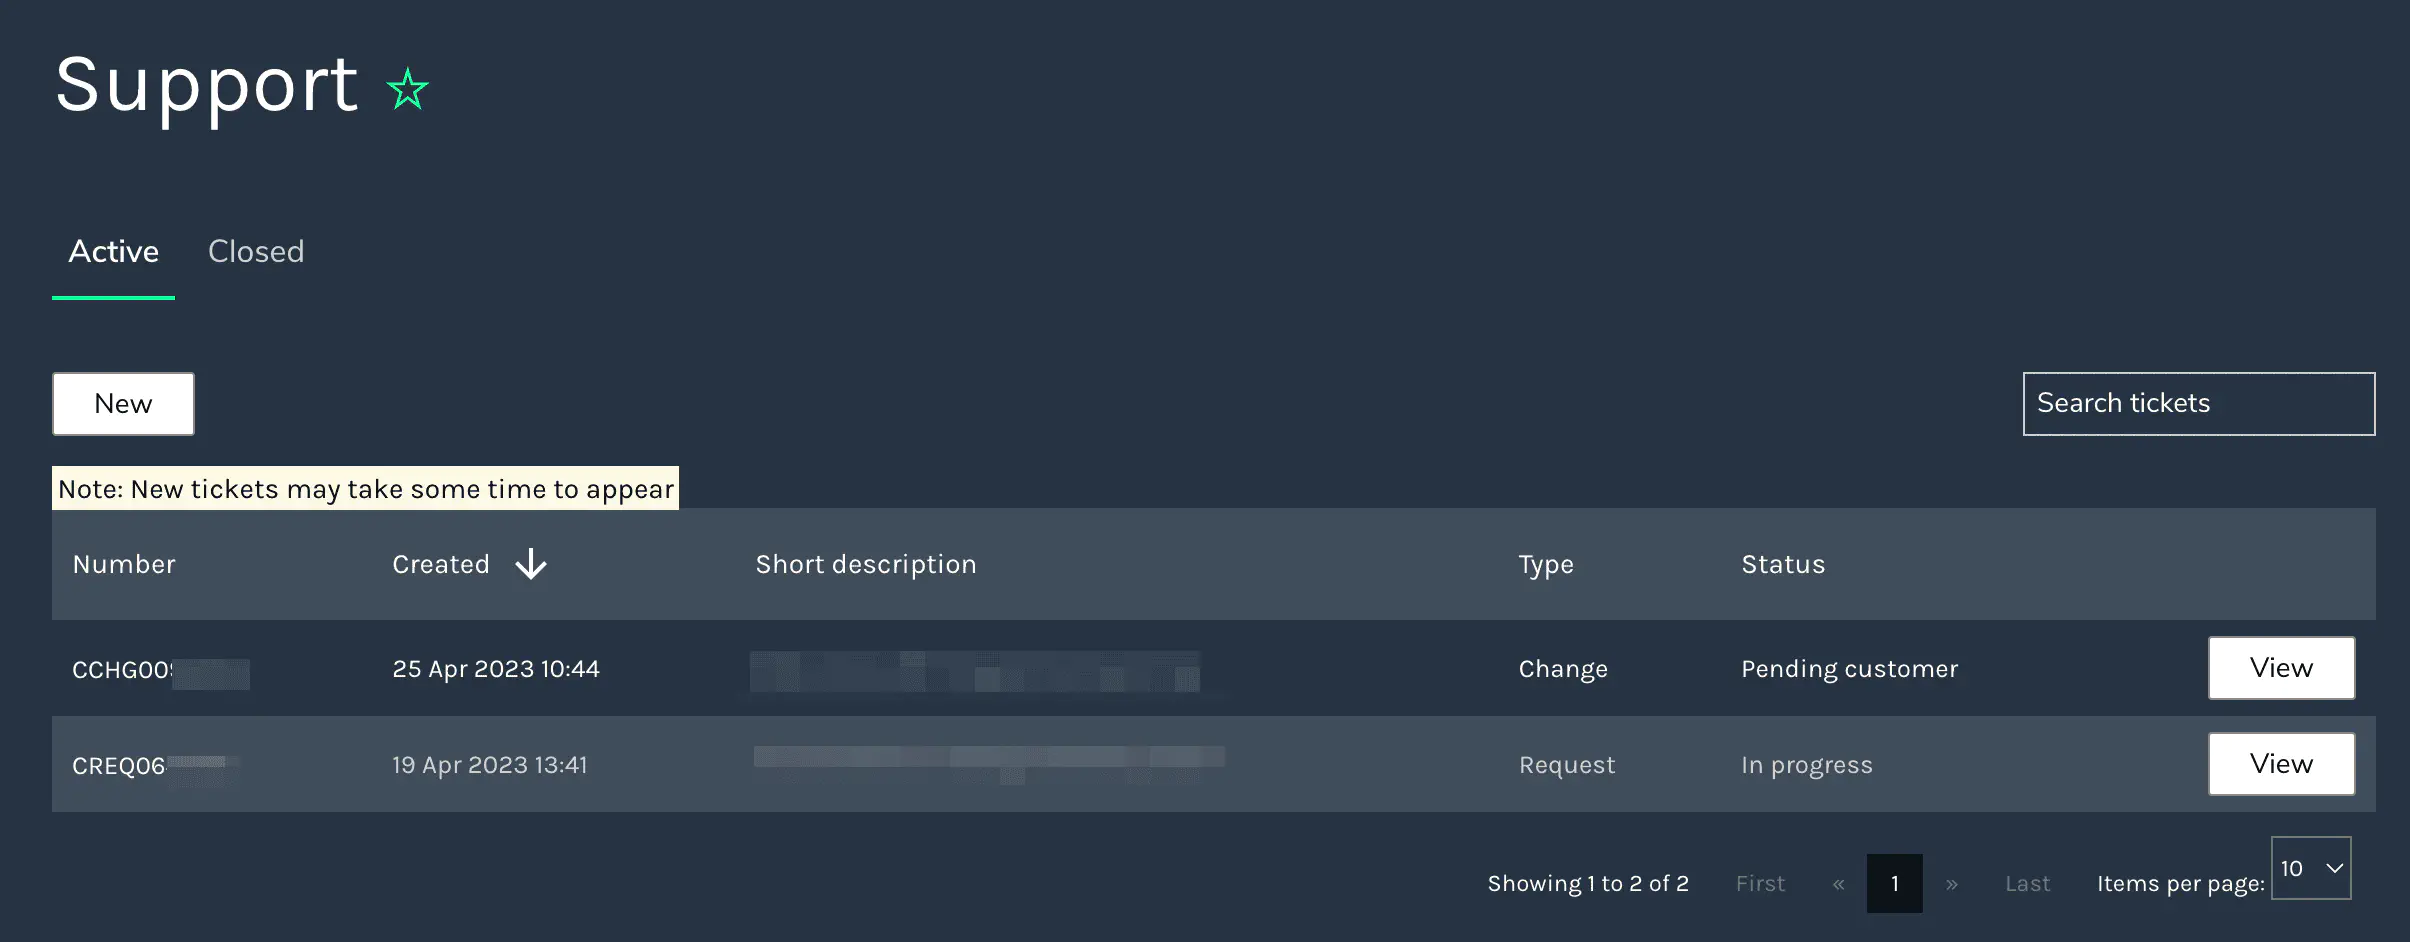View the CREQ06 request ticket
Image resolution: width=2410 pixels, height=942 pixels.
2280,764
